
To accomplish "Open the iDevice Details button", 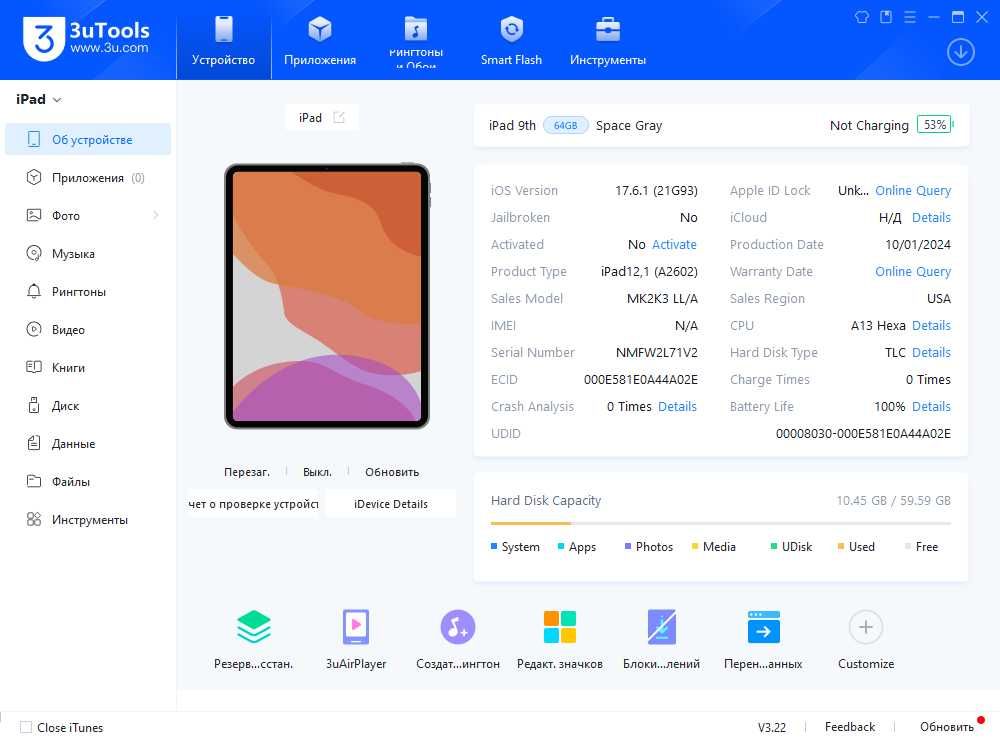I will click(x=390, y=504).
